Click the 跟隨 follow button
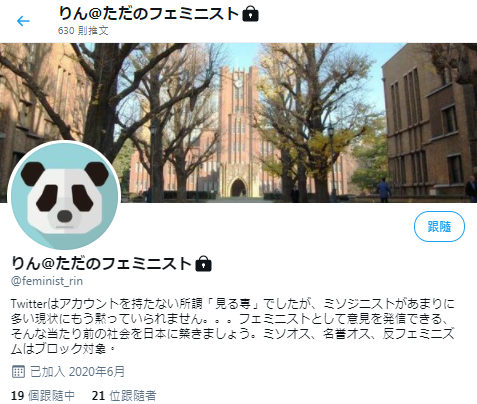 click(439, 226)
